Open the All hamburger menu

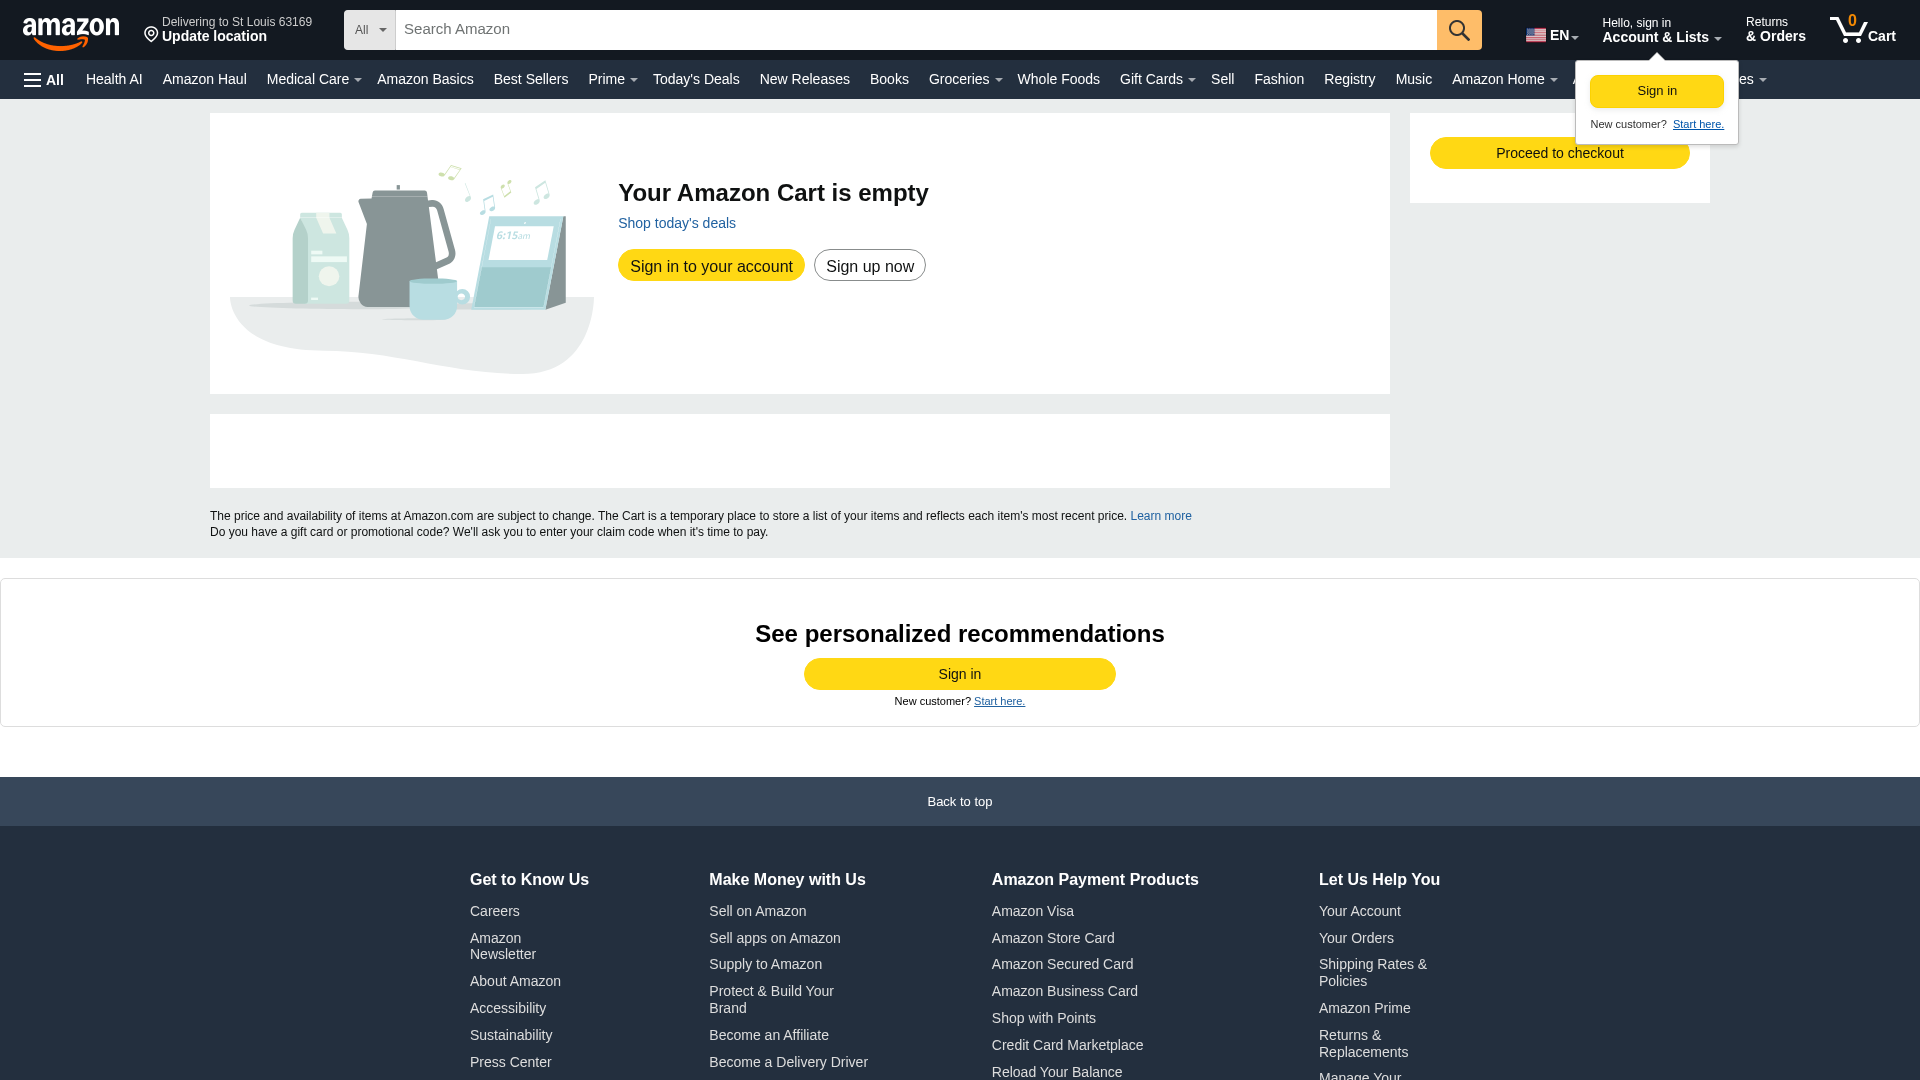[x=44, y=80]
